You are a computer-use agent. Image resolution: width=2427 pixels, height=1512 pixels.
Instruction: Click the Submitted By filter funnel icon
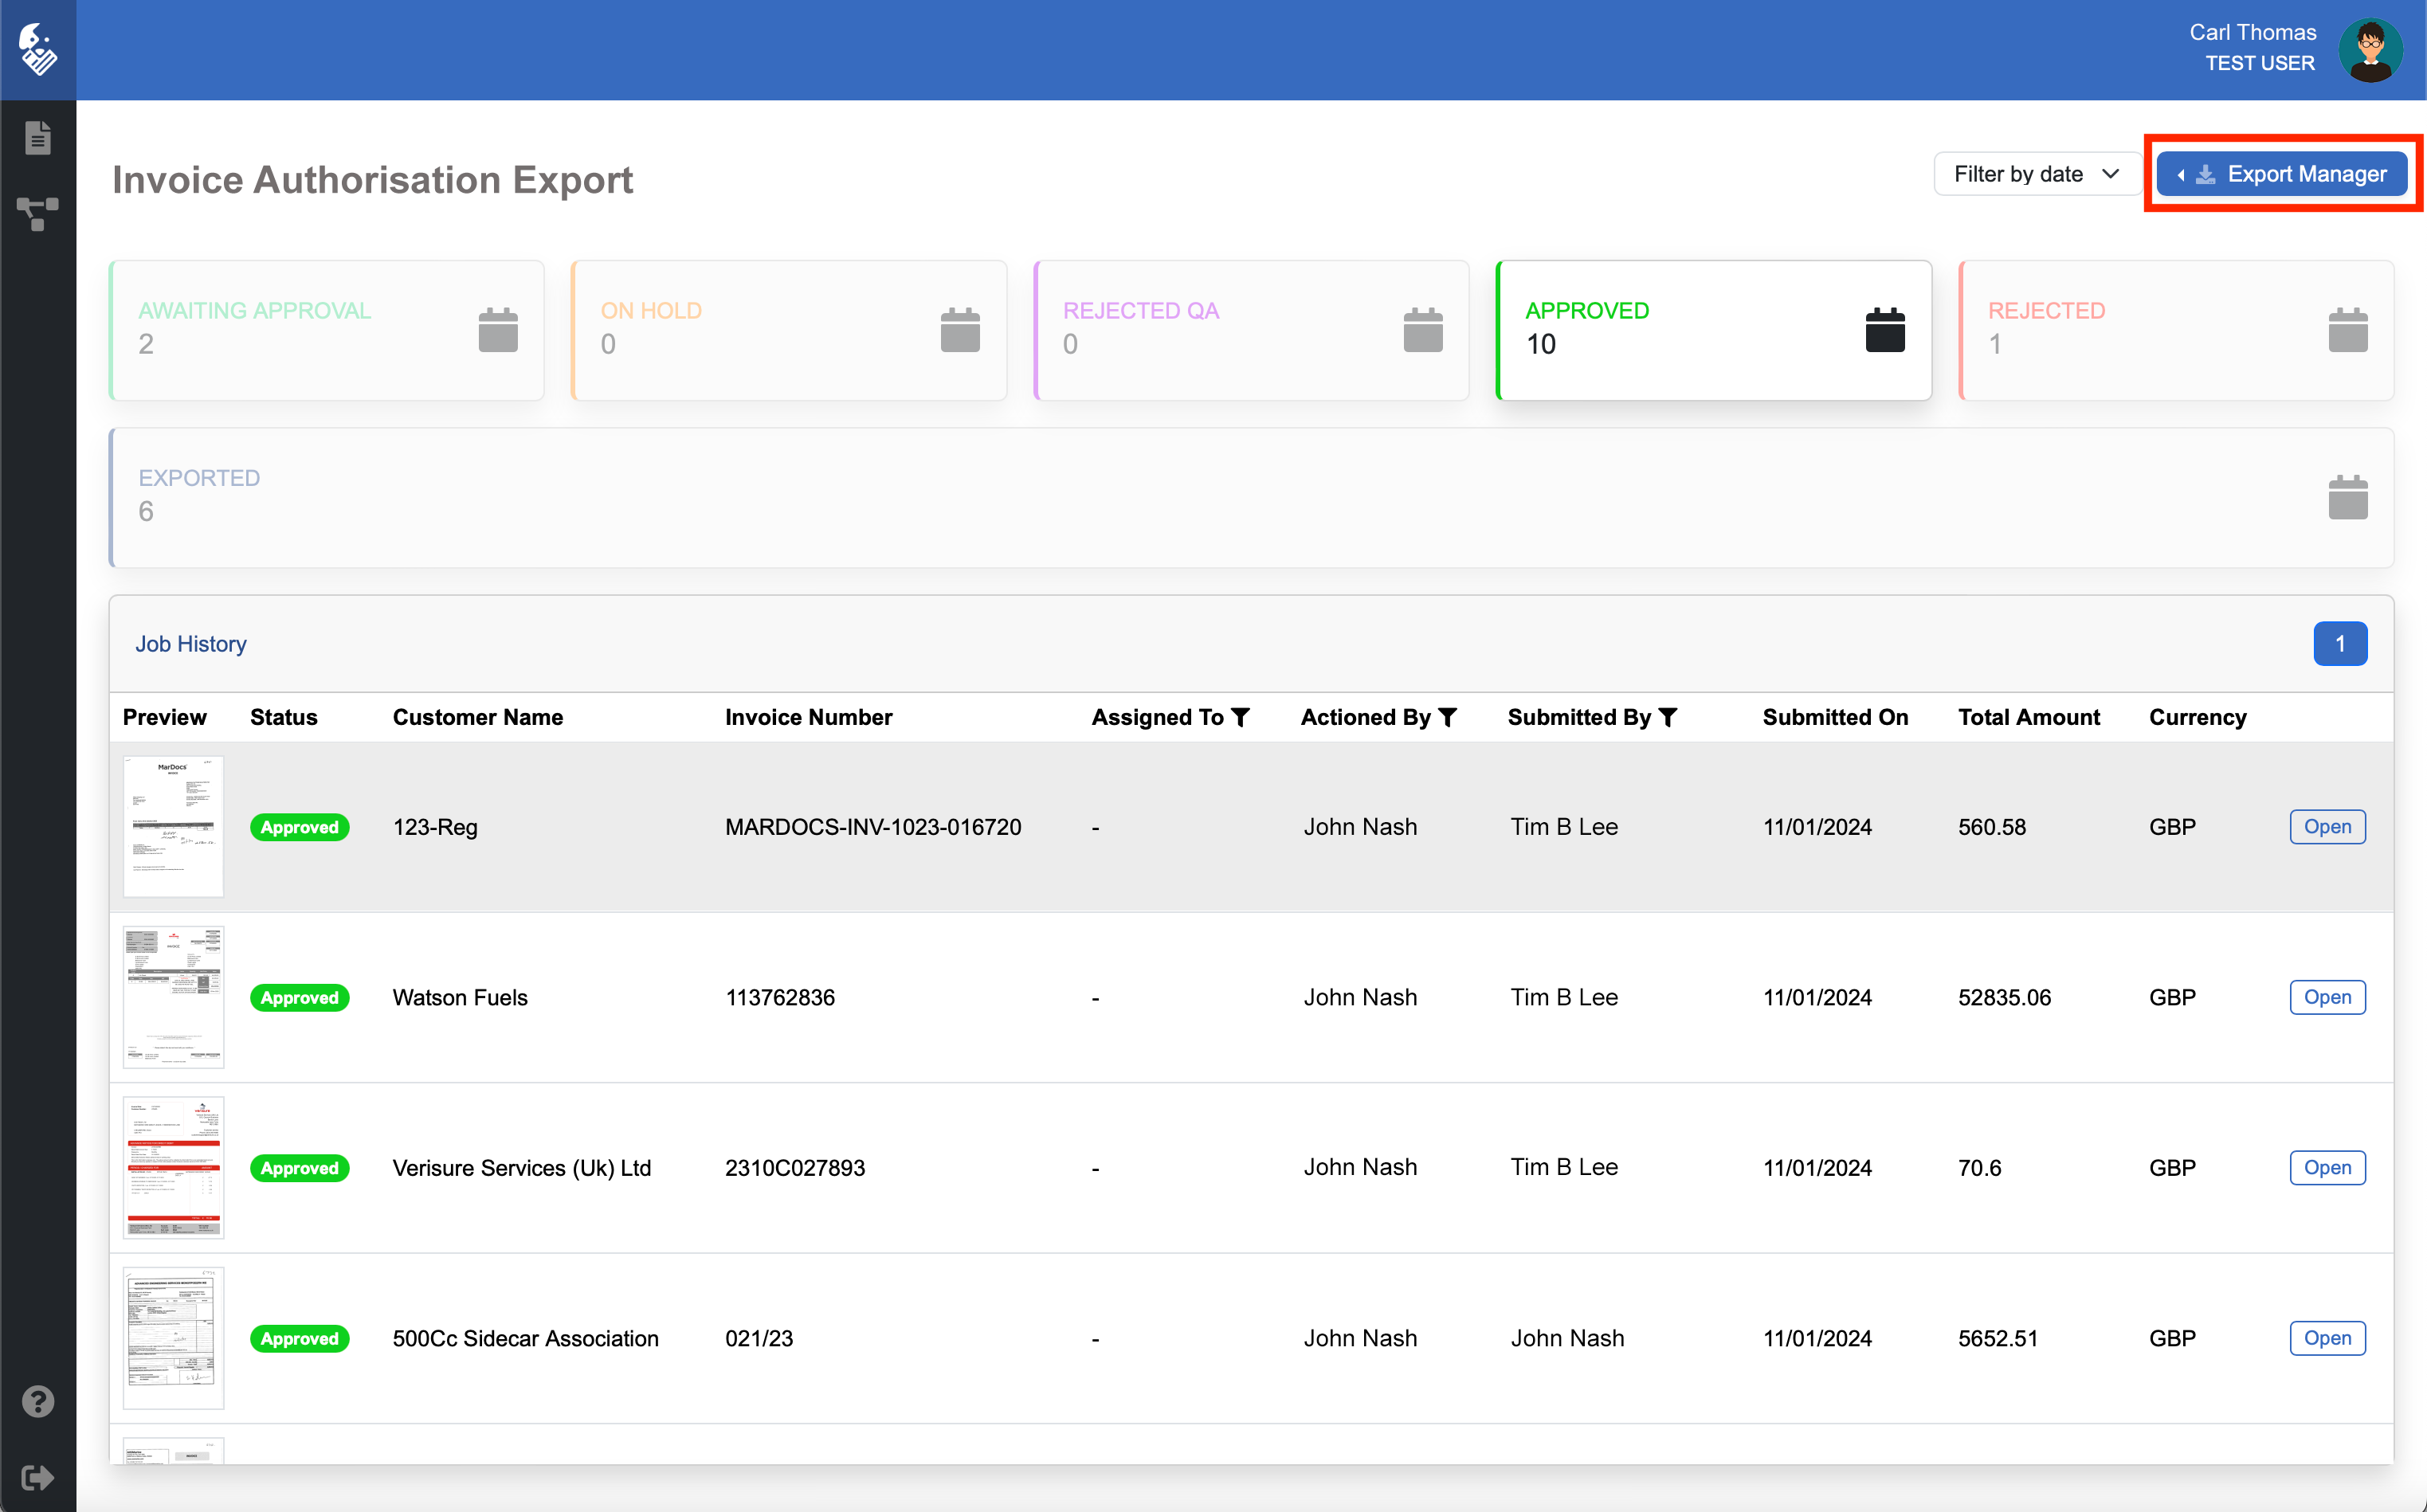pyautogui.click(x=1667, y=717)
